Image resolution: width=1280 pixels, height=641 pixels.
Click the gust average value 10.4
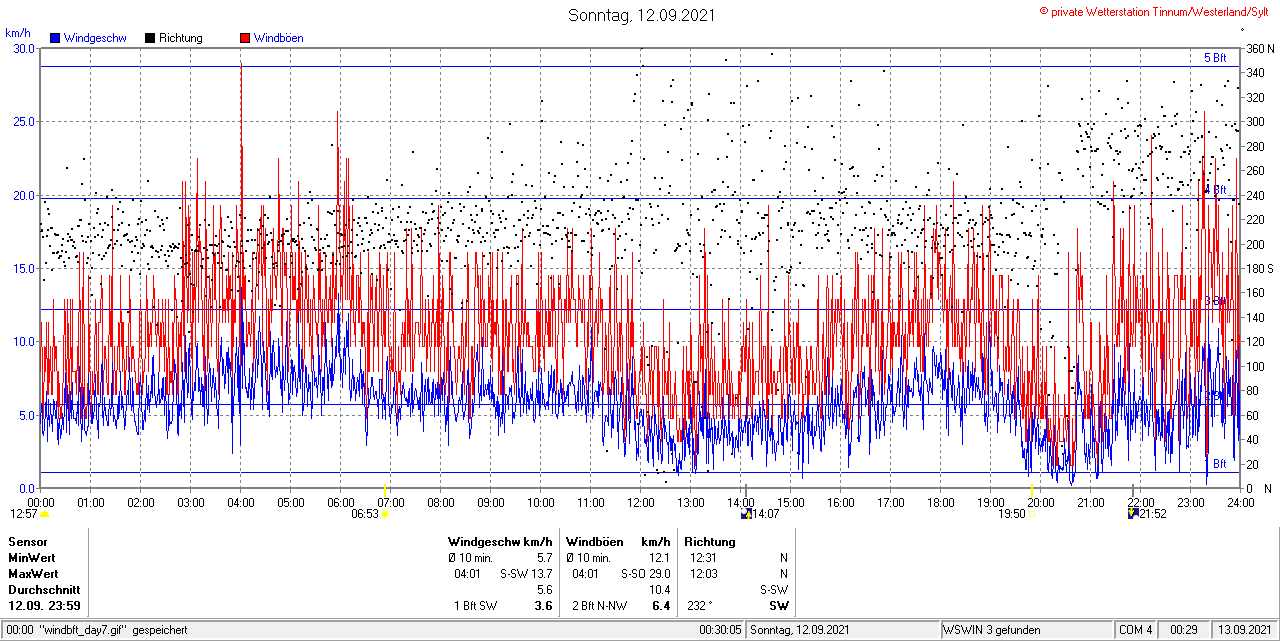[x=659, y=590]
